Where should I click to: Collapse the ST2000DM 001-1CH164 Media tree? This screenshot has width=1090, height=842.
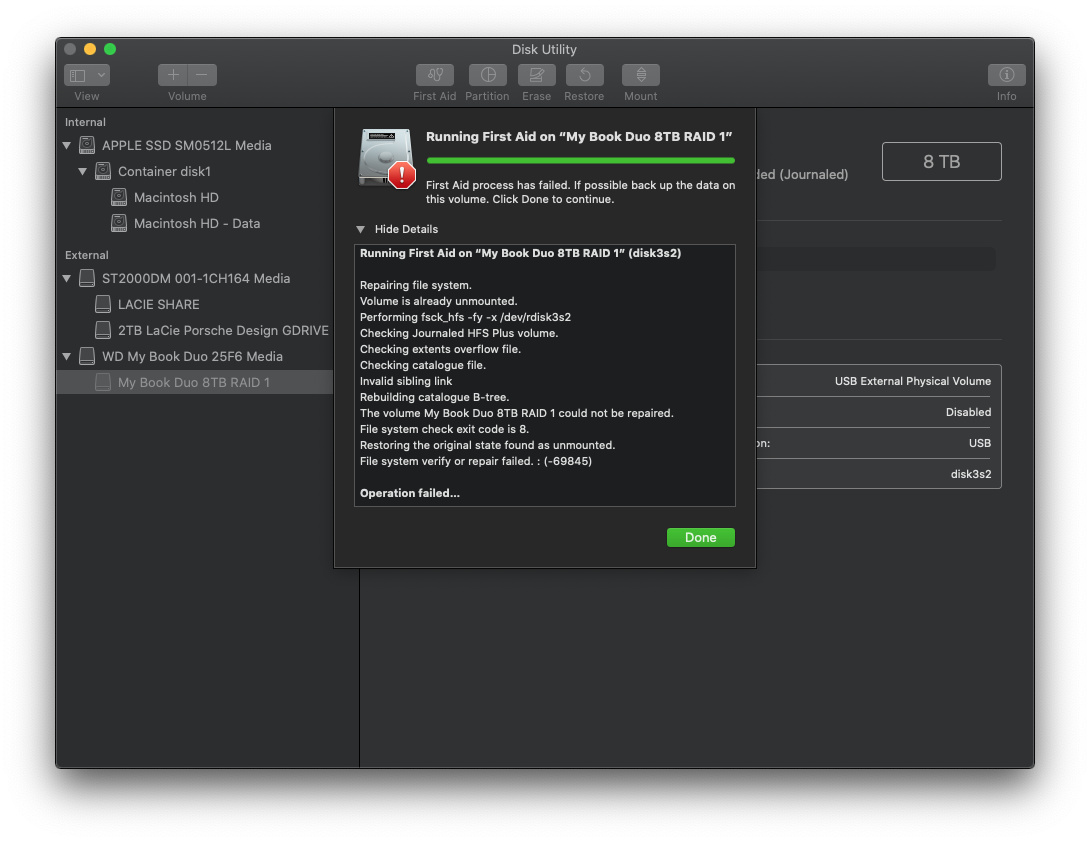point(67,278)
